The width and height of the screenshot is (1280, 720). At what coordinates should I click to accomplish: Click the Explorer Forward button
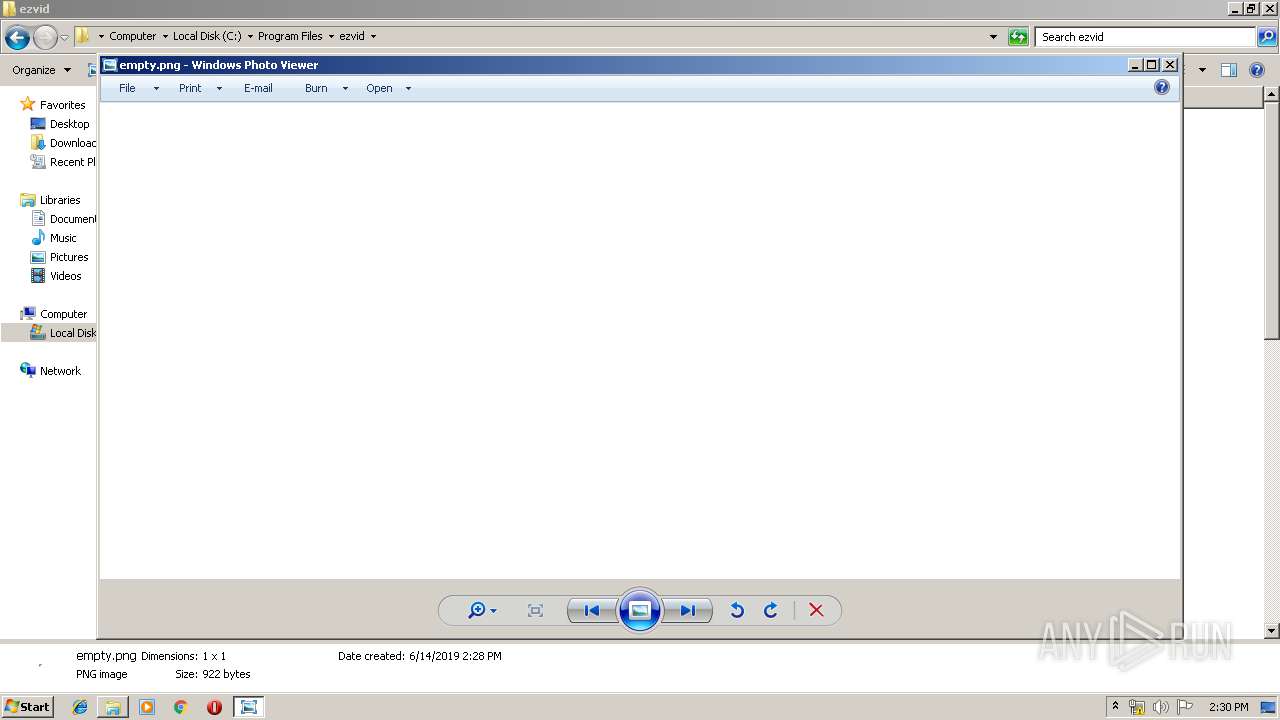click(45, 38)
